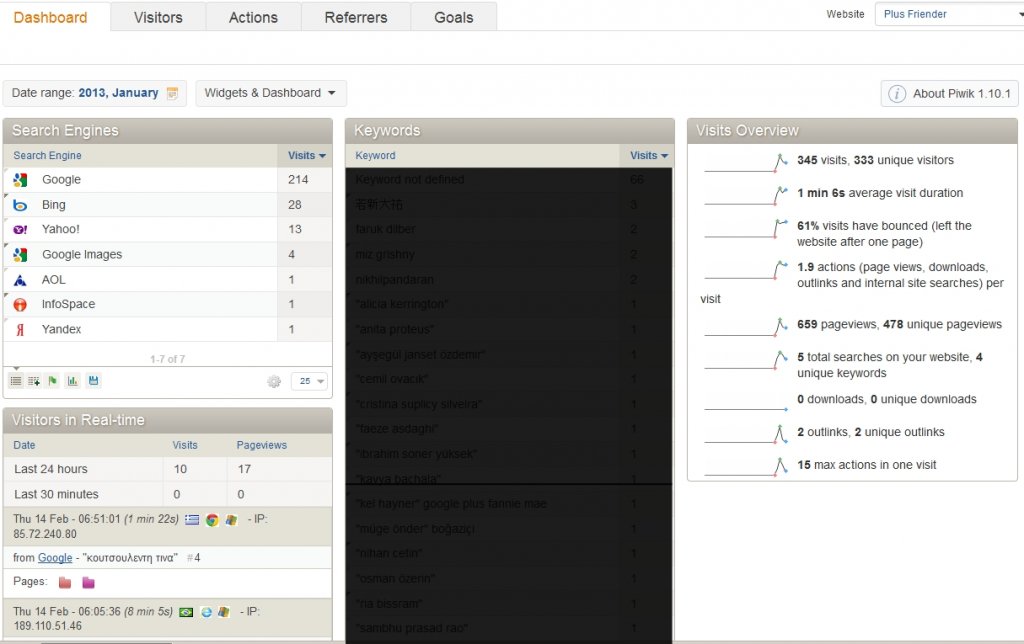Screen dimensions: 1024x644
Task: Click the '1-7 of 7' pagination text
Action: [167, 359]
